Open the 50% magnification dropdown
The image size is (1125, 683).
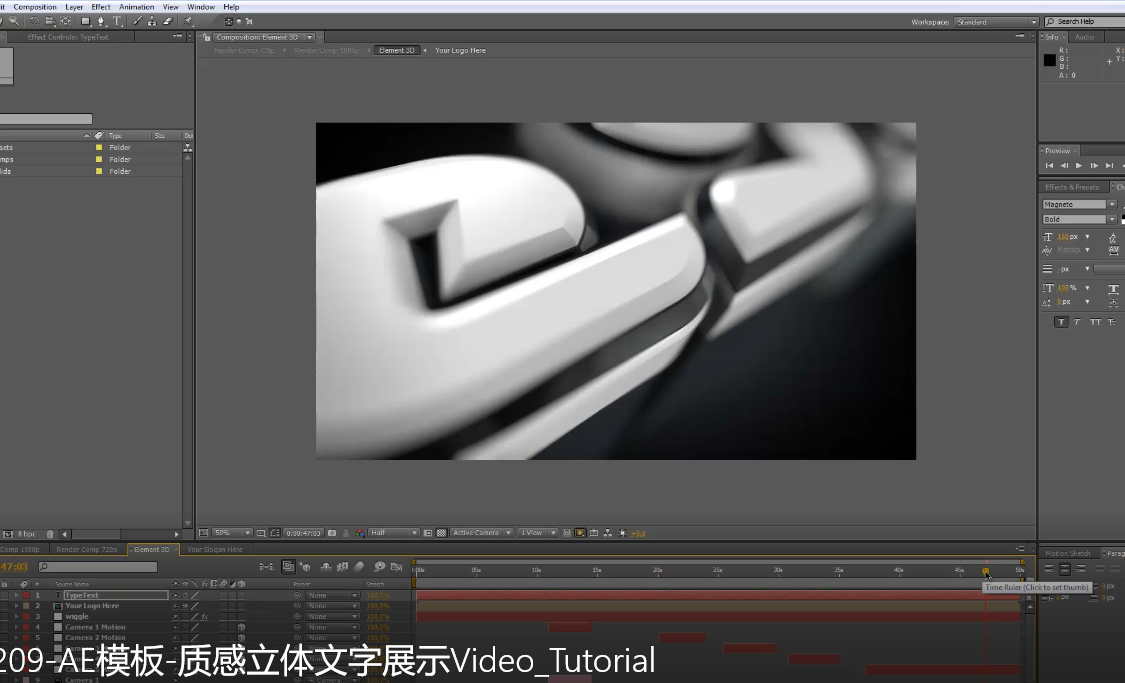pyautogui.click(x=232, y=533)
